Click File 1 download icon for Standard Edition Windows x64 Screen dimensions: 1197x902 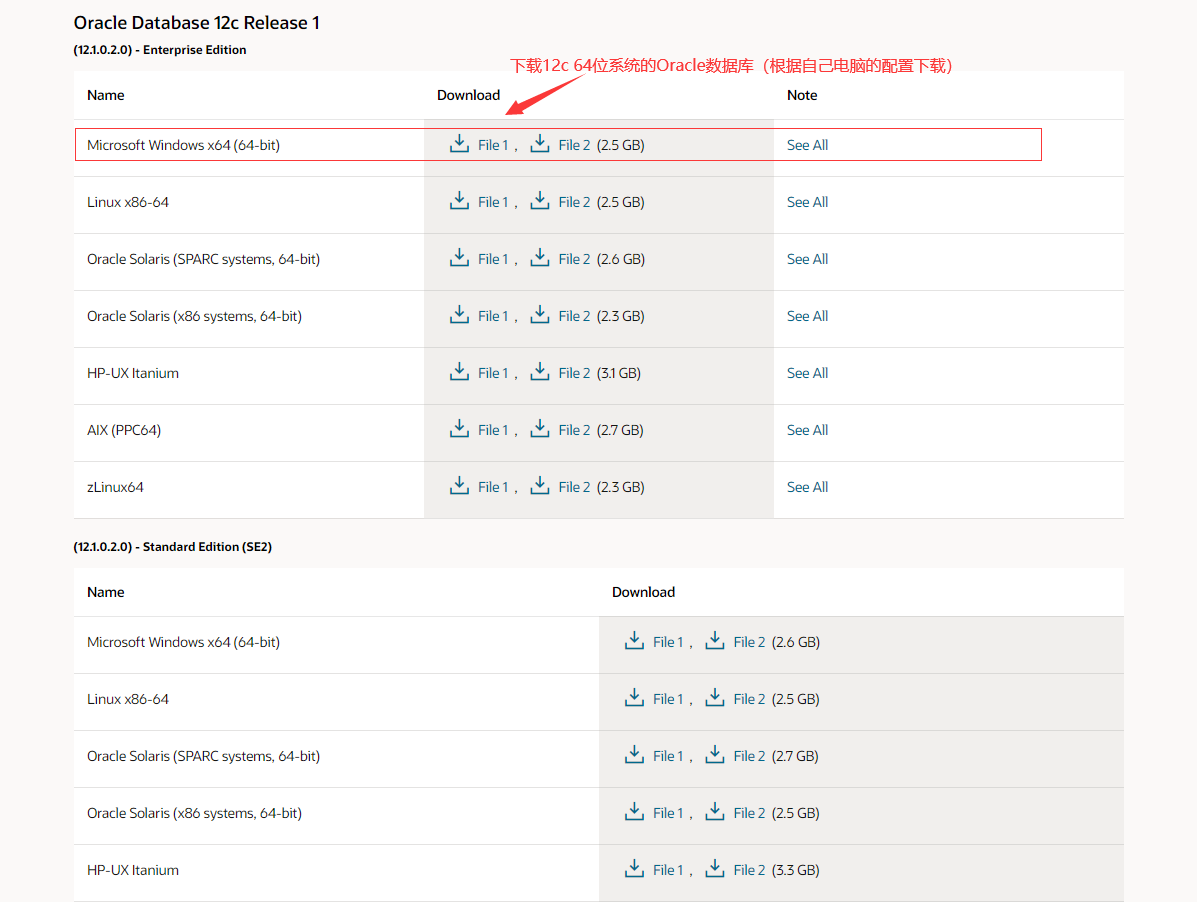634,640
